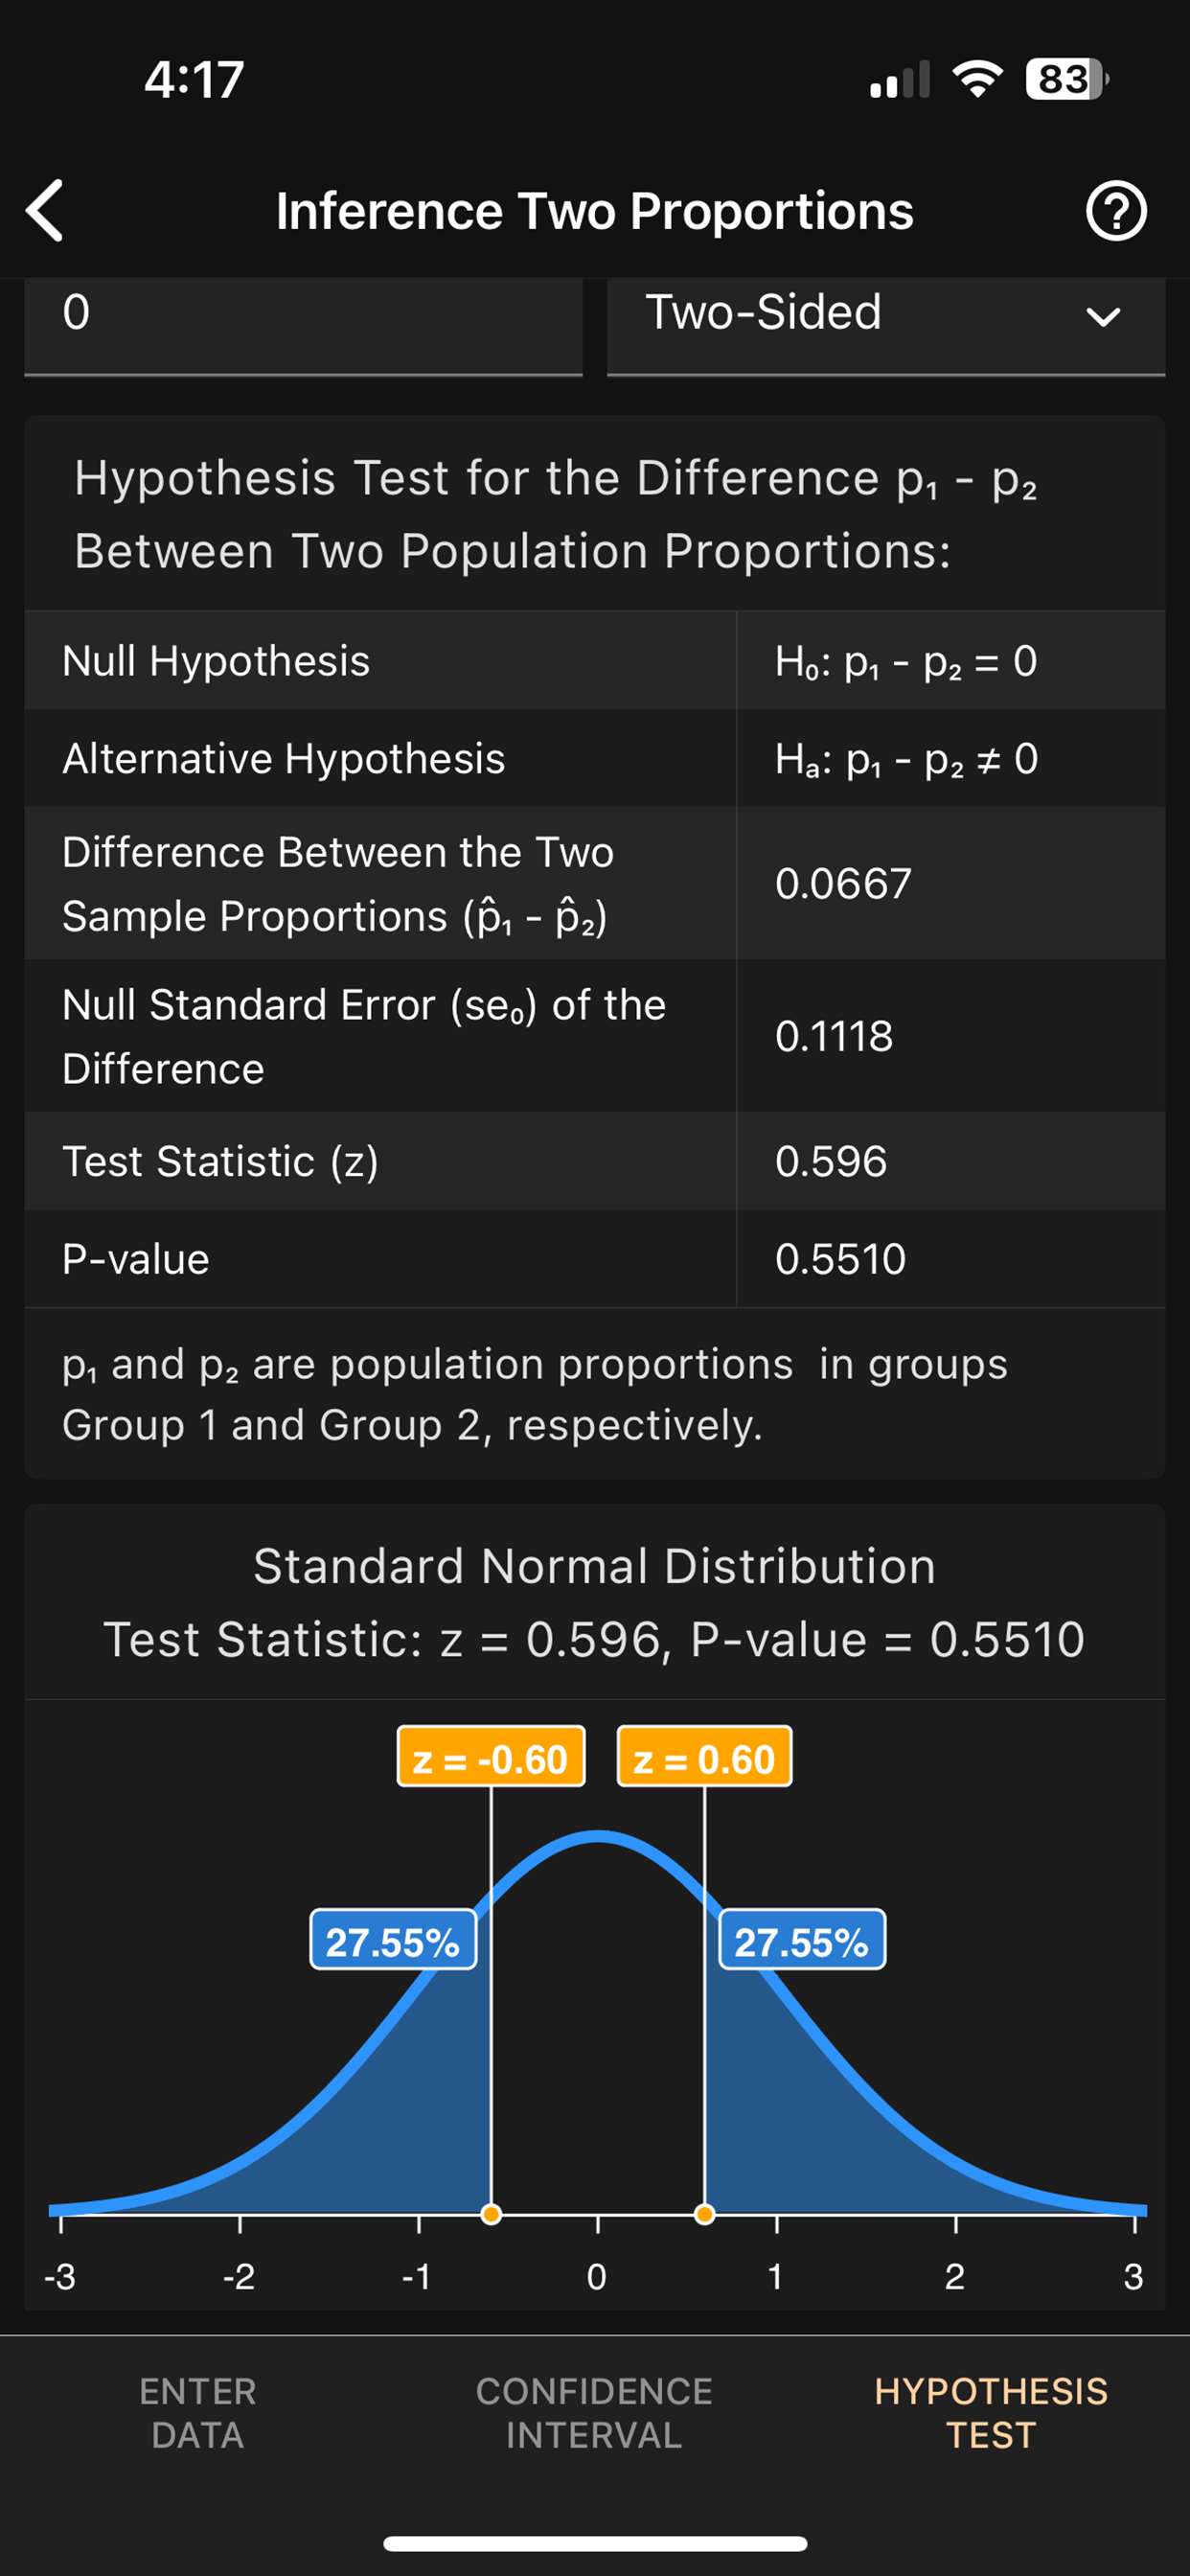Click the chevron beside Two-Sided
Viewport: 1190px width, 2576px height.
click(x=1102, y=317)
